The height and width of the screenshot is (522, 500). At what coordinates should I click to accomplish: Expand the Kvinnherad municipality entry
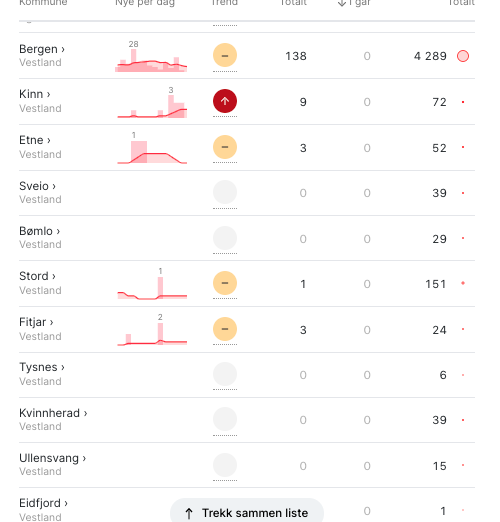click(x=53, y=413)
